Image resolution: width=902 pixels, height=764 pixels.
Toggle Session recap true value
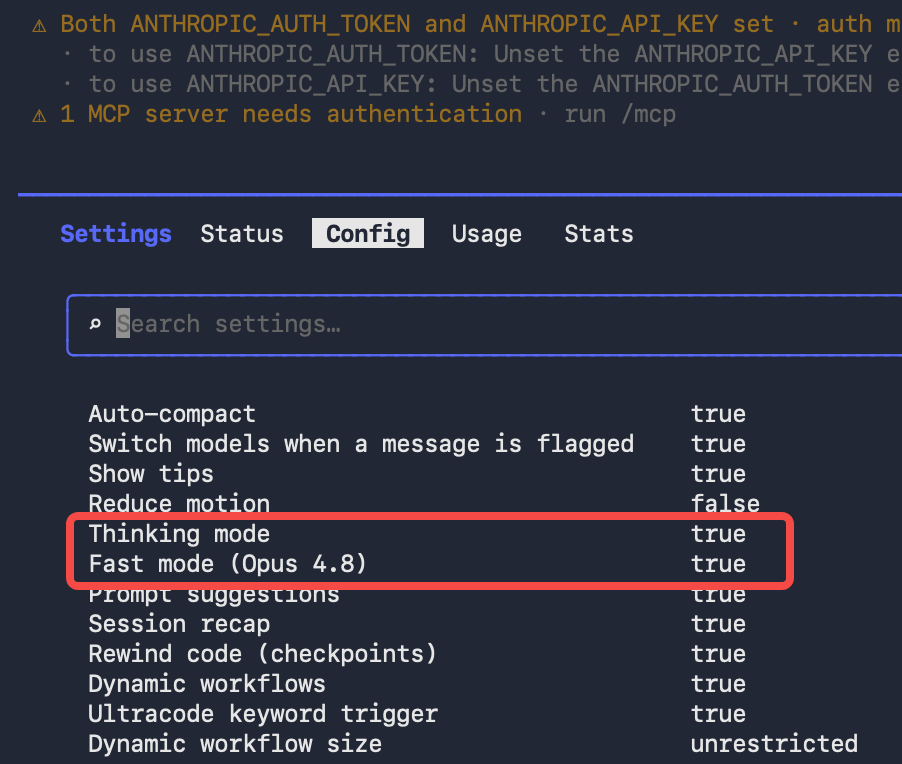click(718, 624)
